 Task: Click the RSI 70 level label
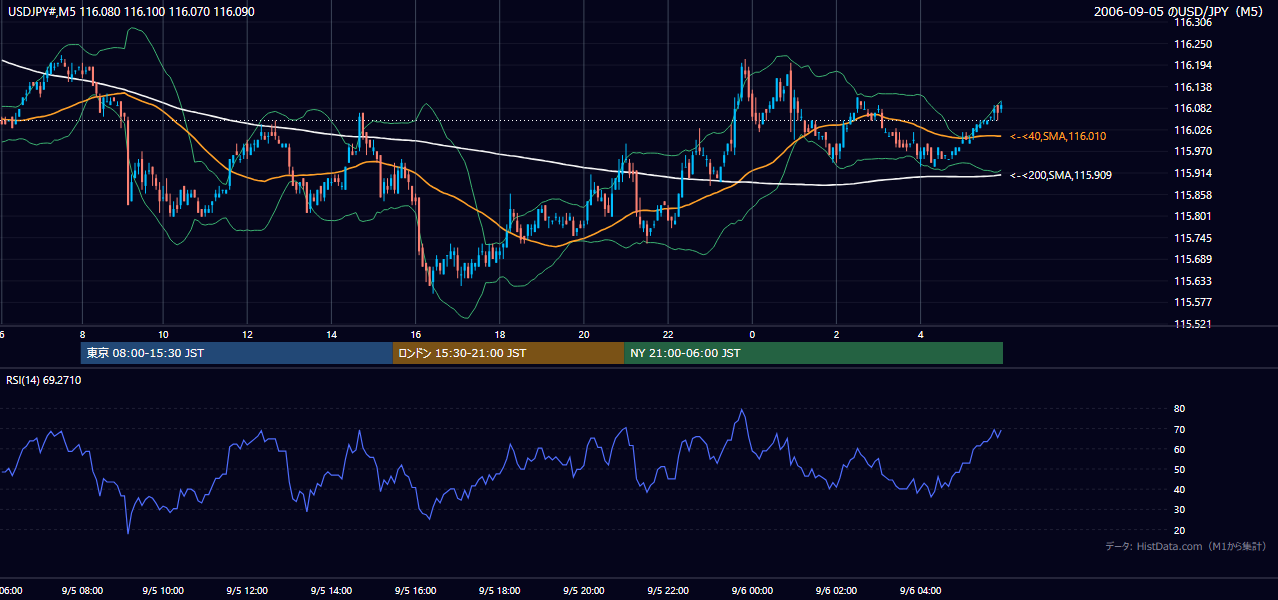(x=1179, y=429)
